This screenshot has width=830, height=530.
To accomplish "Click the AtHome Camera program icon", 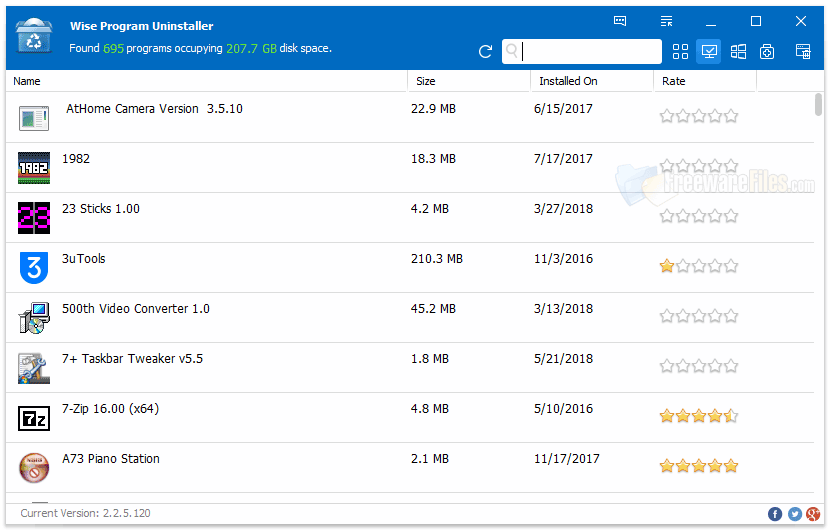I will click(x=34, y=118).
